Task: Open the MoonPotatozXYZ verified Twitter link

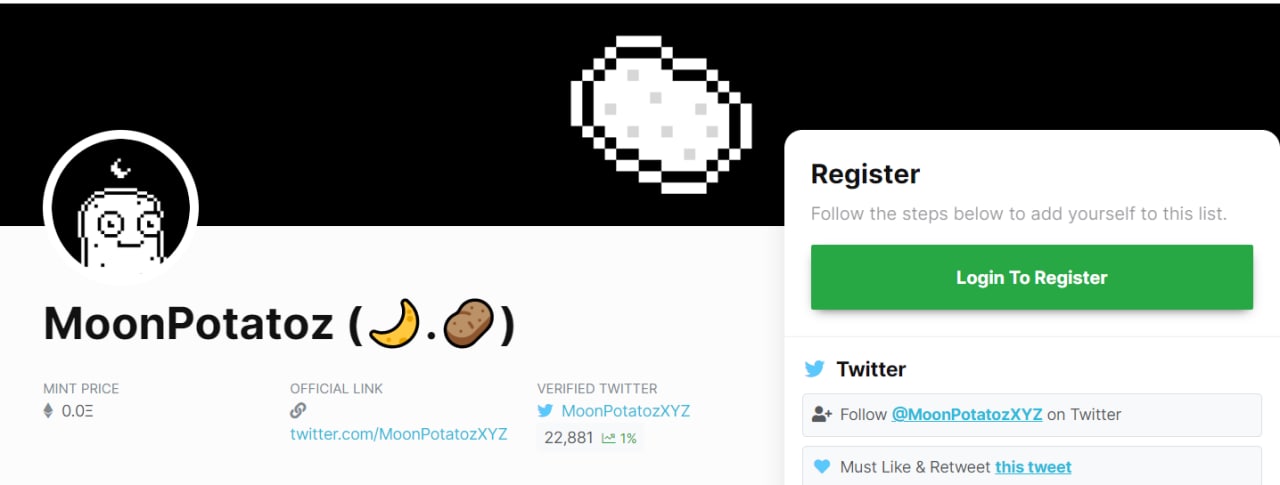Action: point(626,411)
